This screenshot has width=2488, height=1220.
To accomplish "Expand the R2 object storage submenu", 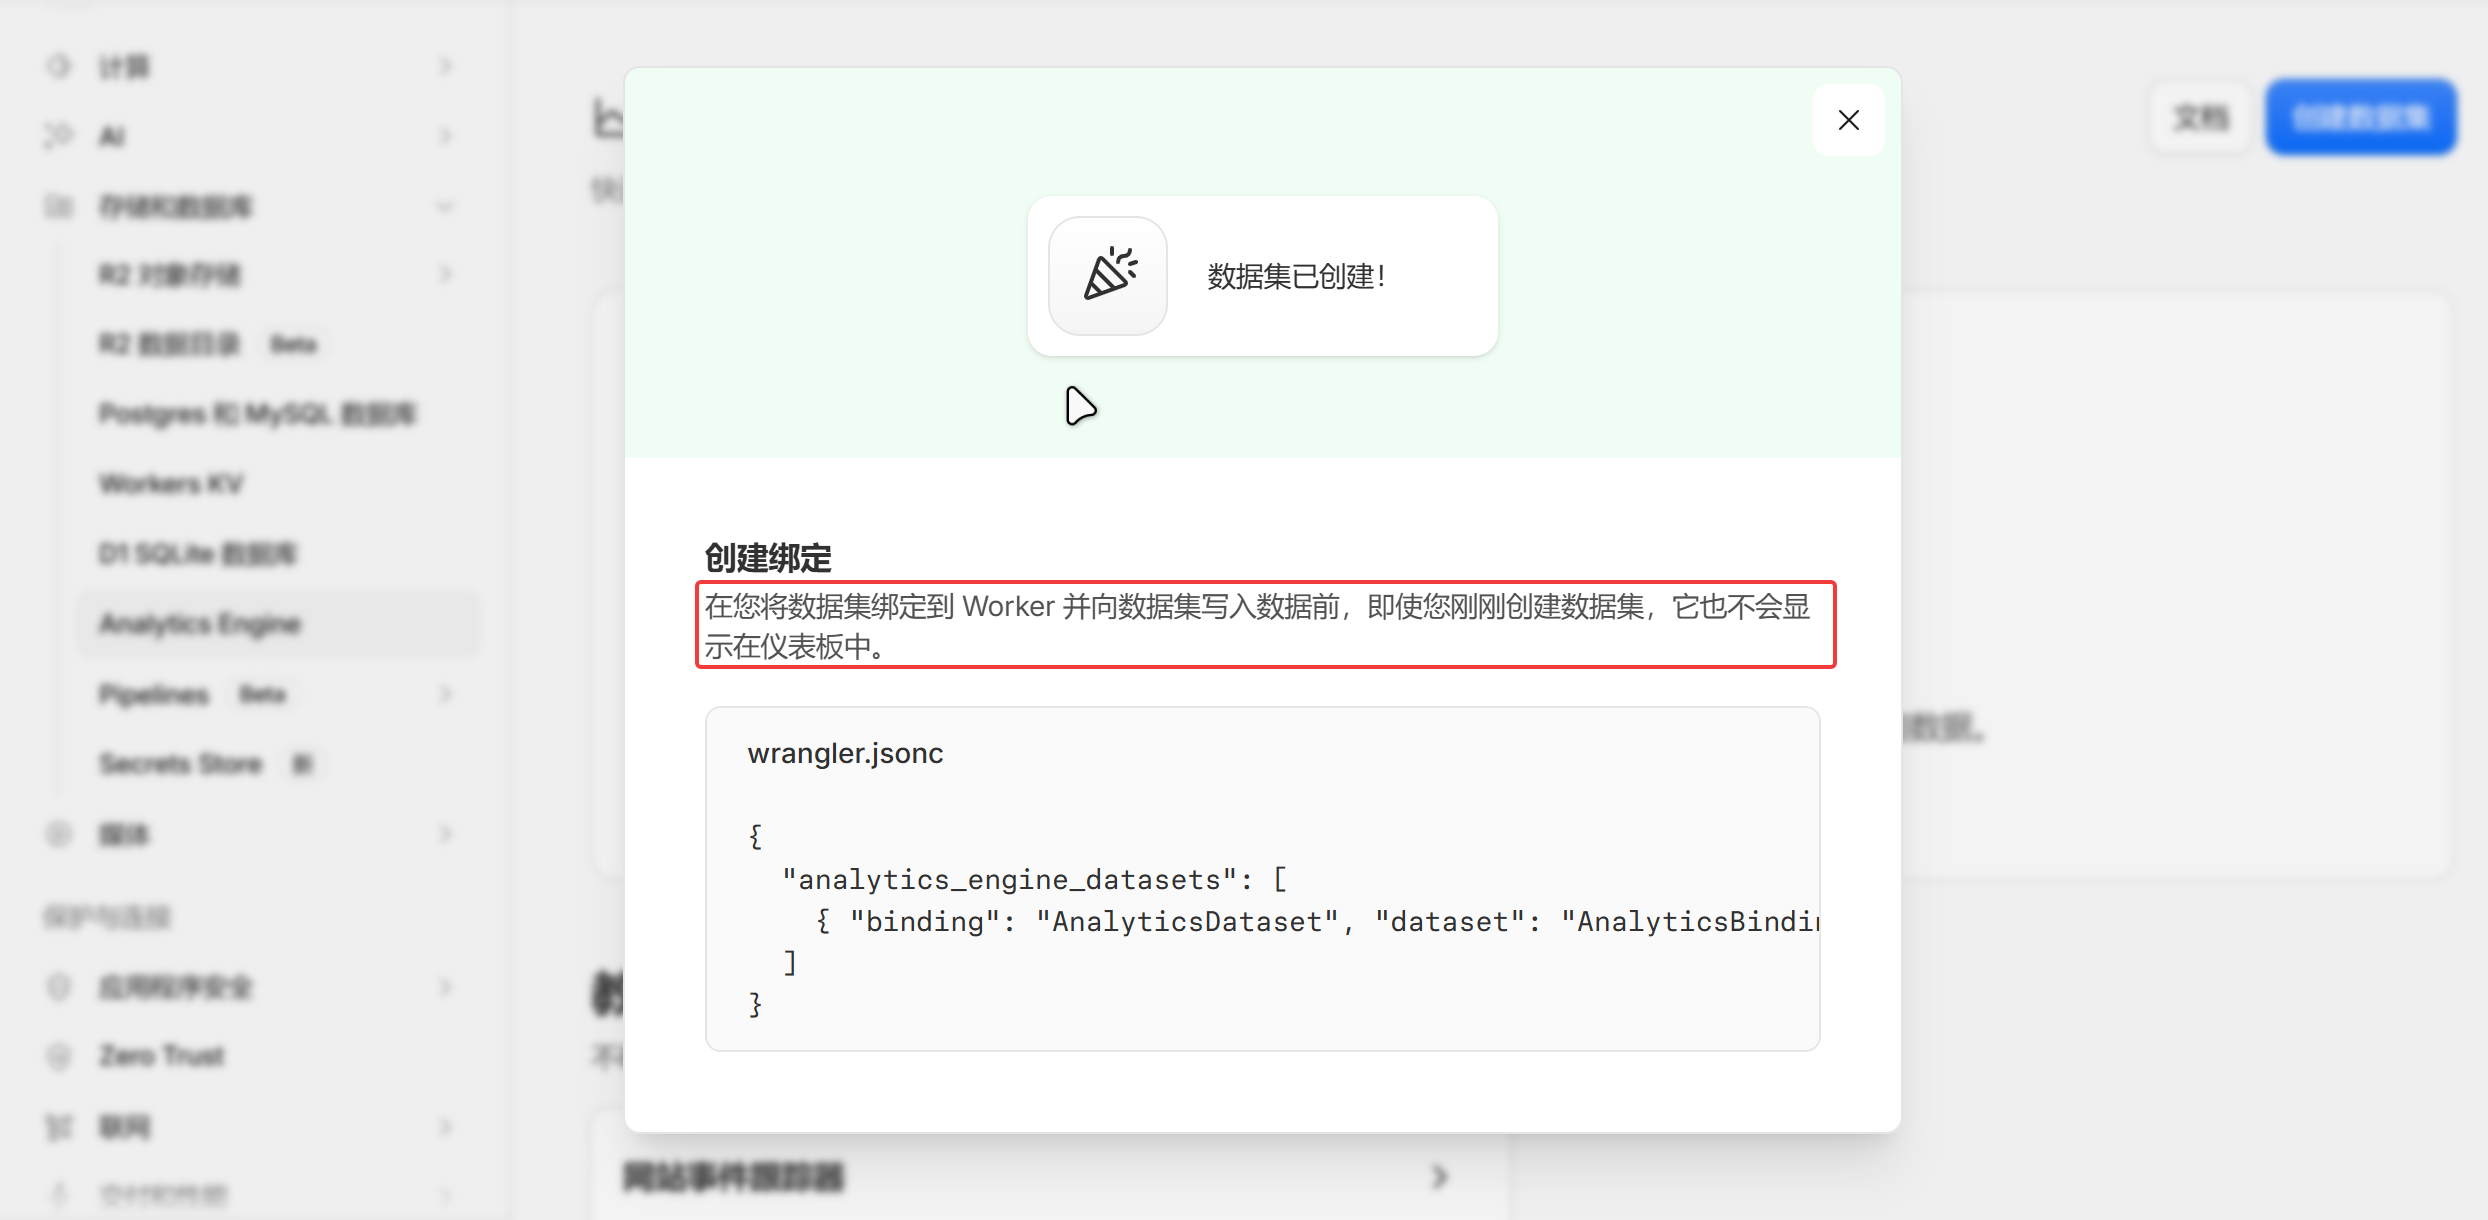I will point(446,274).
